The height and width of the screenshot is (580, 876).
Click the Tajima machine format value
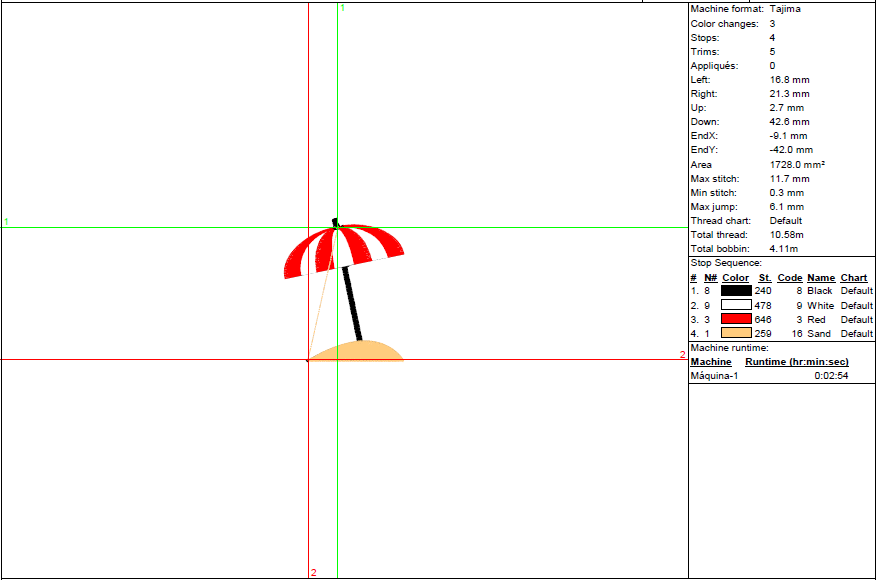(x=785, y=9)
